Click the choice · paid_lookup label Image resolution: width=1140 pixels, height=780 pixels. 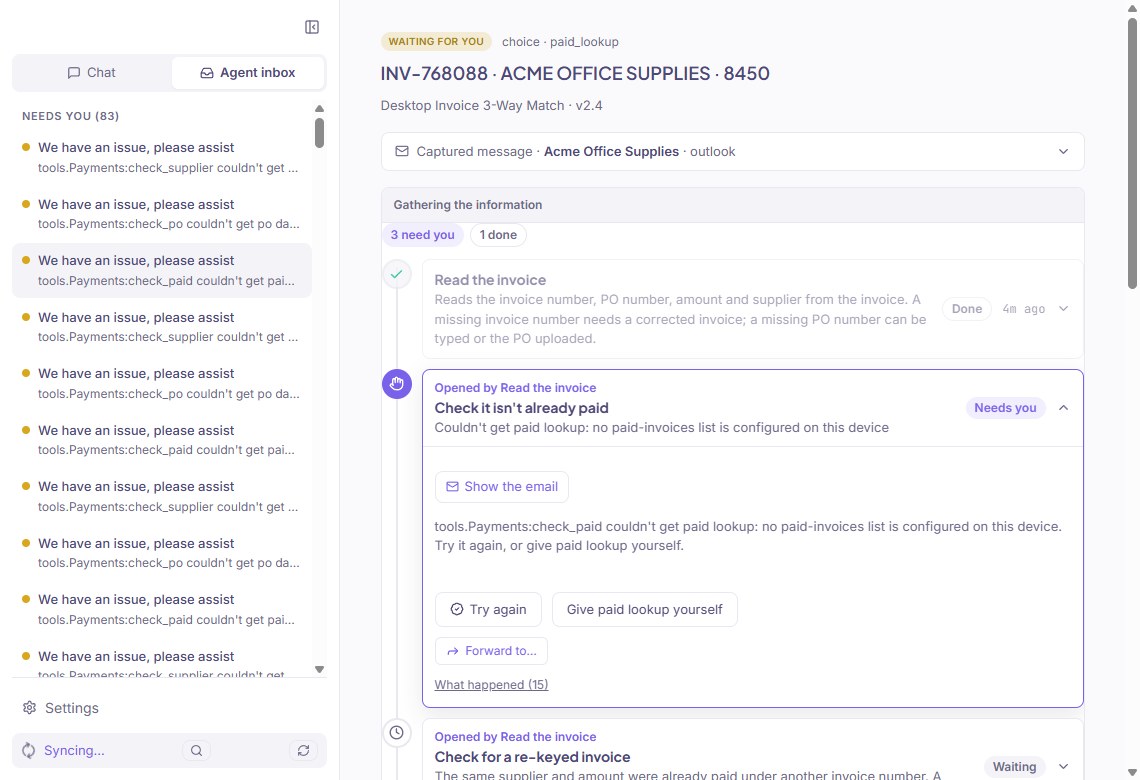(x=561, y=41)
